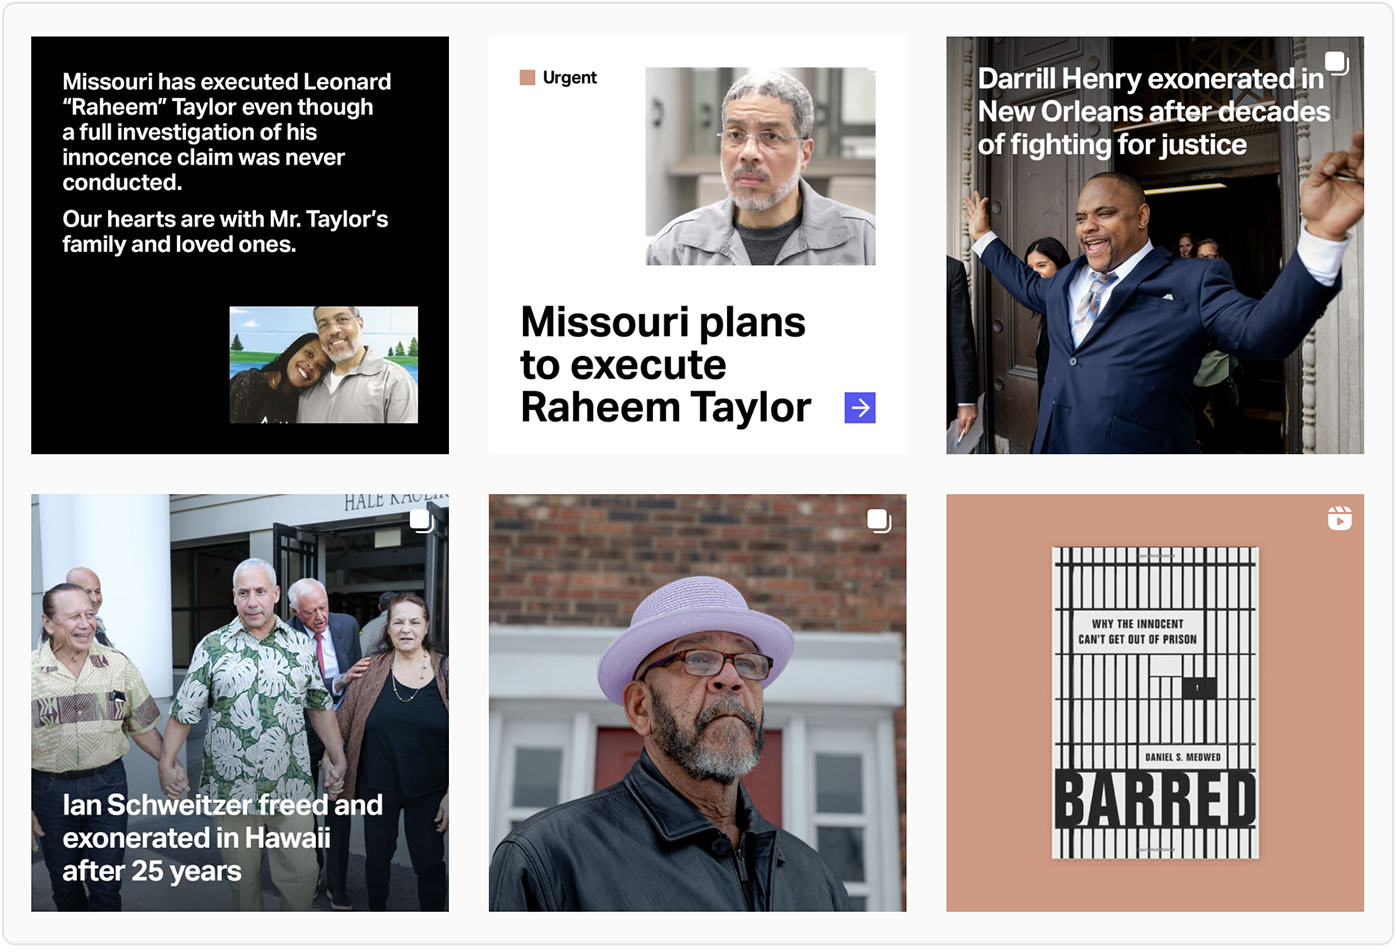Open Darrill Henry exonerated headline
This screenshot has width=1397, height=952.
tap(1153, 112)
